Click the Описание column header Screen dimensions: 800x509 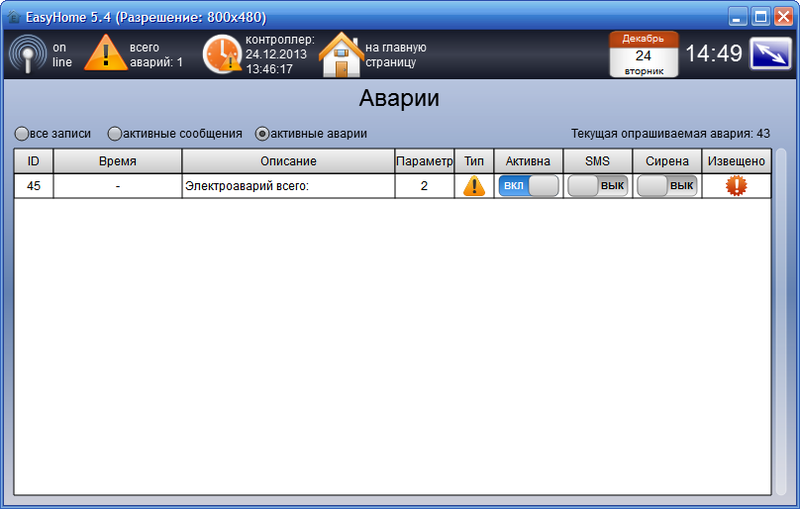click(x=288, y=161)
